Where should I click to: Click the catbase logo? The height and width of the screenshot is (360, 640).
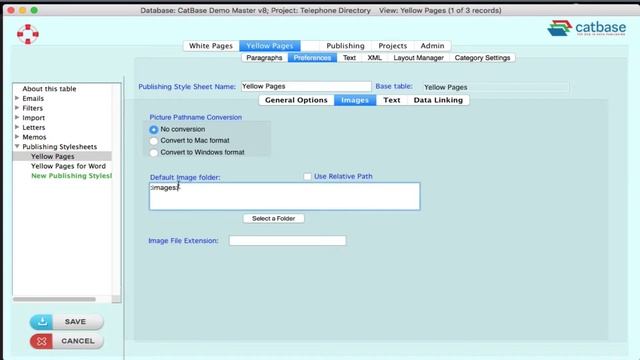587,28
